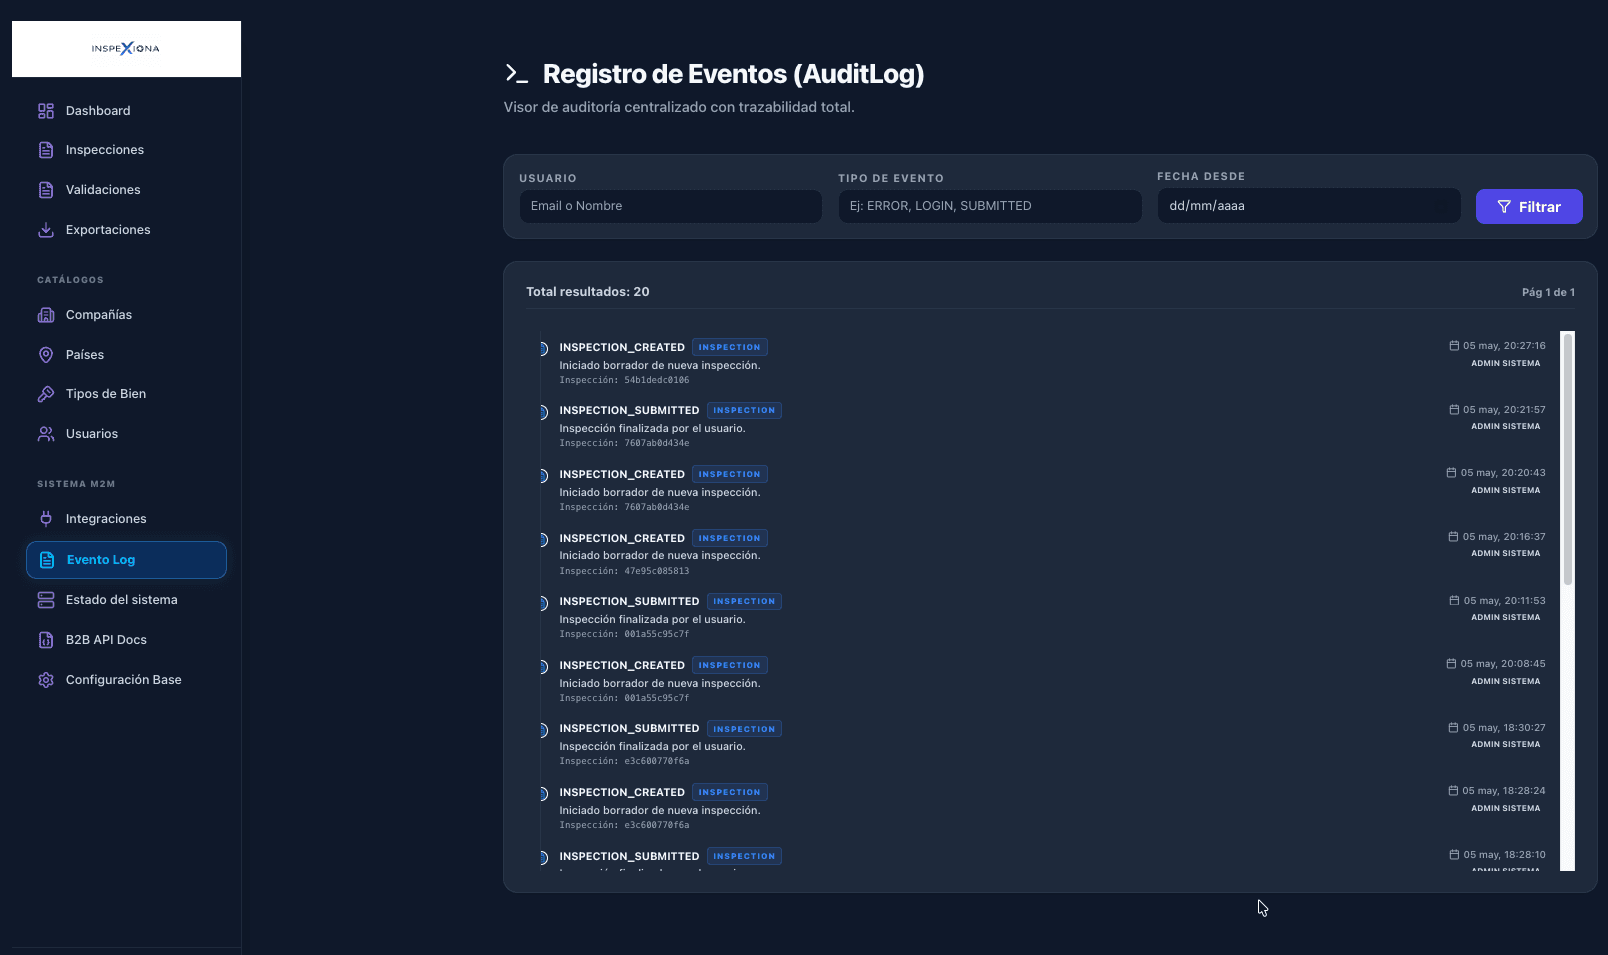Click INSPECTION badge of event 54b1dedc0106
The image size is (1608, 955).
(x=730, y=347)
